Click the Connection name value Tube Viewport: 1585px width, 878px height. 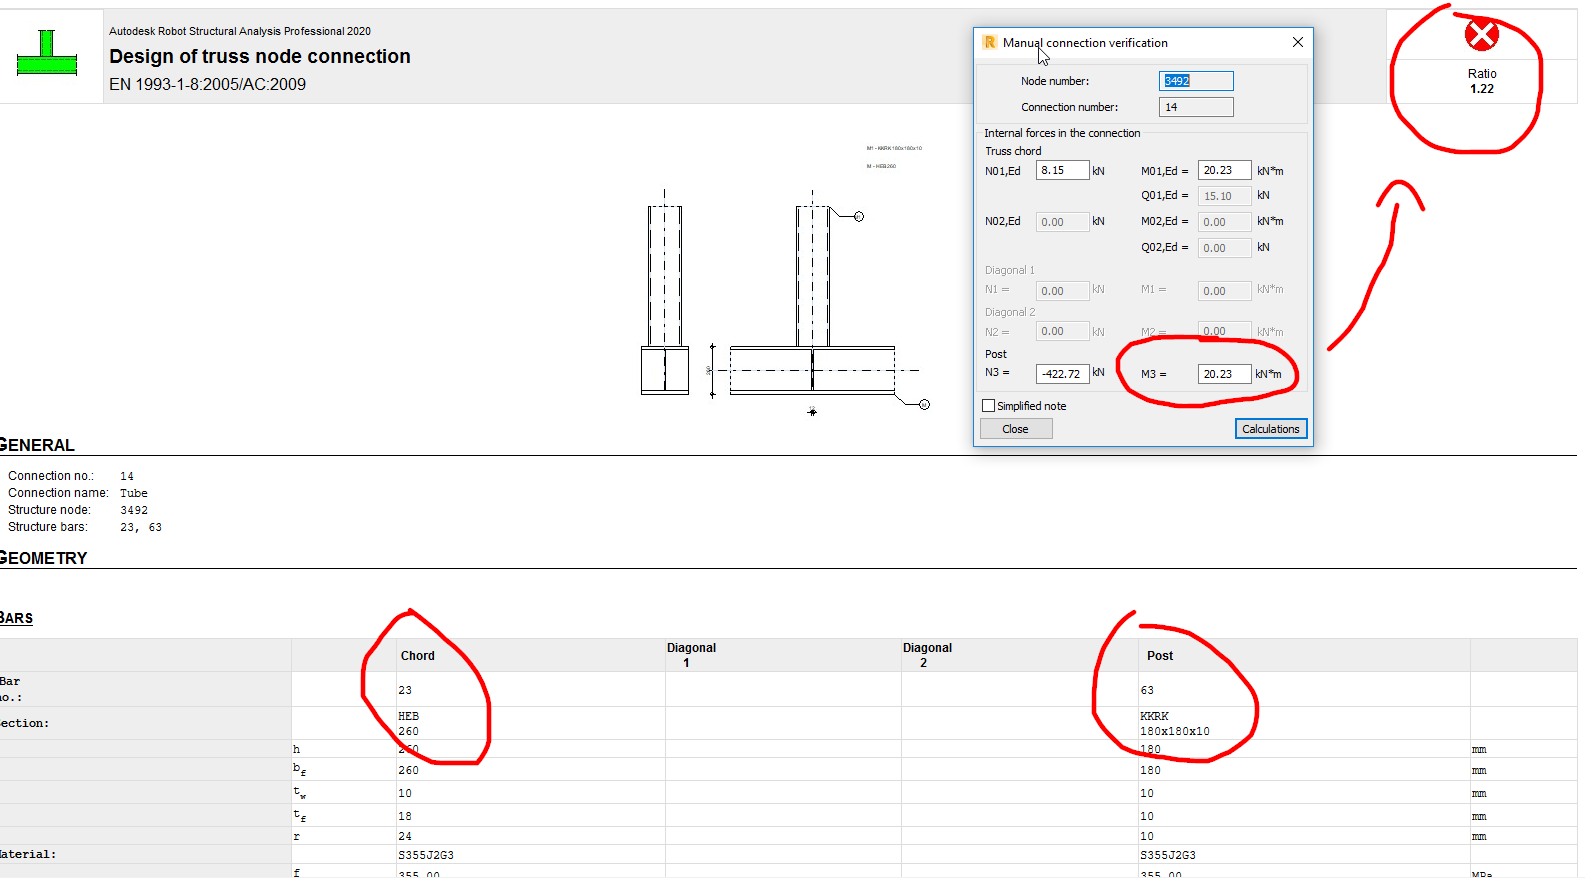(134, 493)
